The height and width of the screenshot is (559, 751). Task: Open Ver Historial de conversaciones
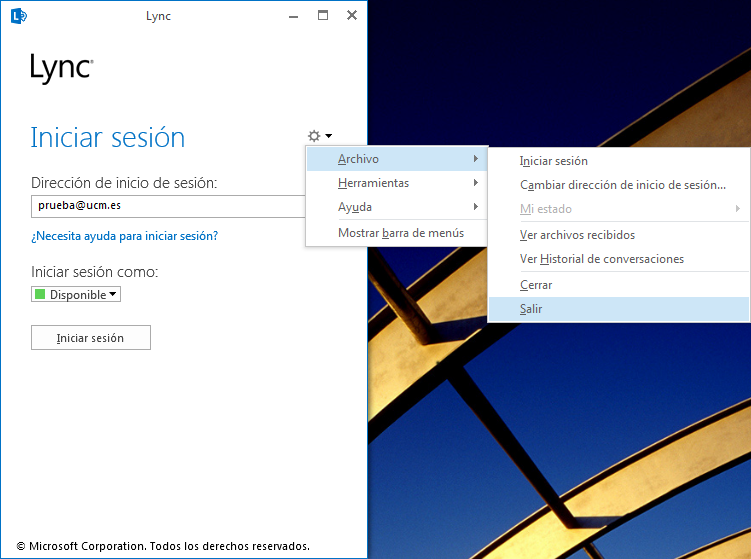click(x=619, y=259)
